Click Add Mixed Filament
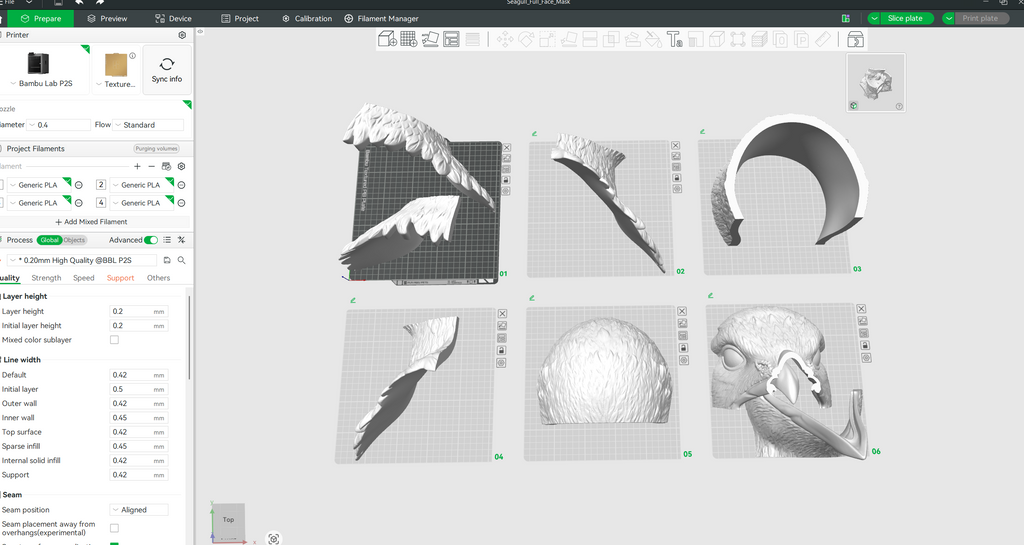The height and width of the screenshot is (545, 1024). [91, 222]
